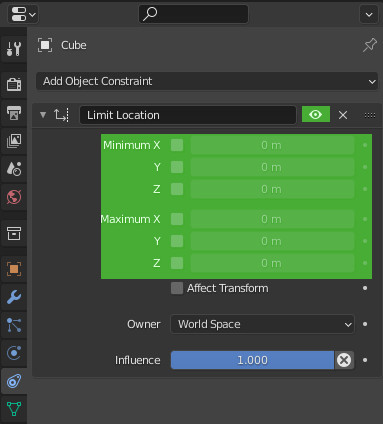
Task: Open the View Layer properties tab
Action: pyautogui.click(x=14, y=141)
